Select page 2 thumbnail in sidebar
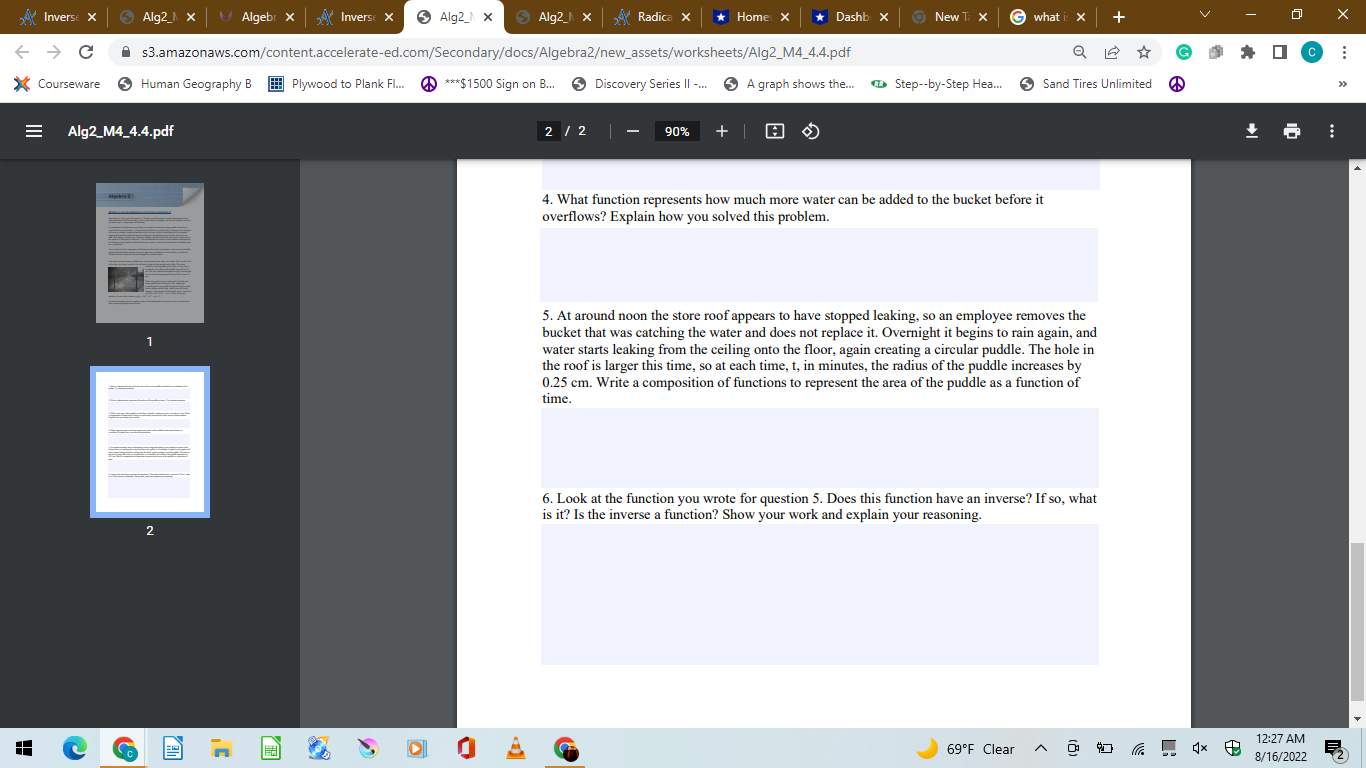Viewport: 1366px width, 768px height. (150, 441)
